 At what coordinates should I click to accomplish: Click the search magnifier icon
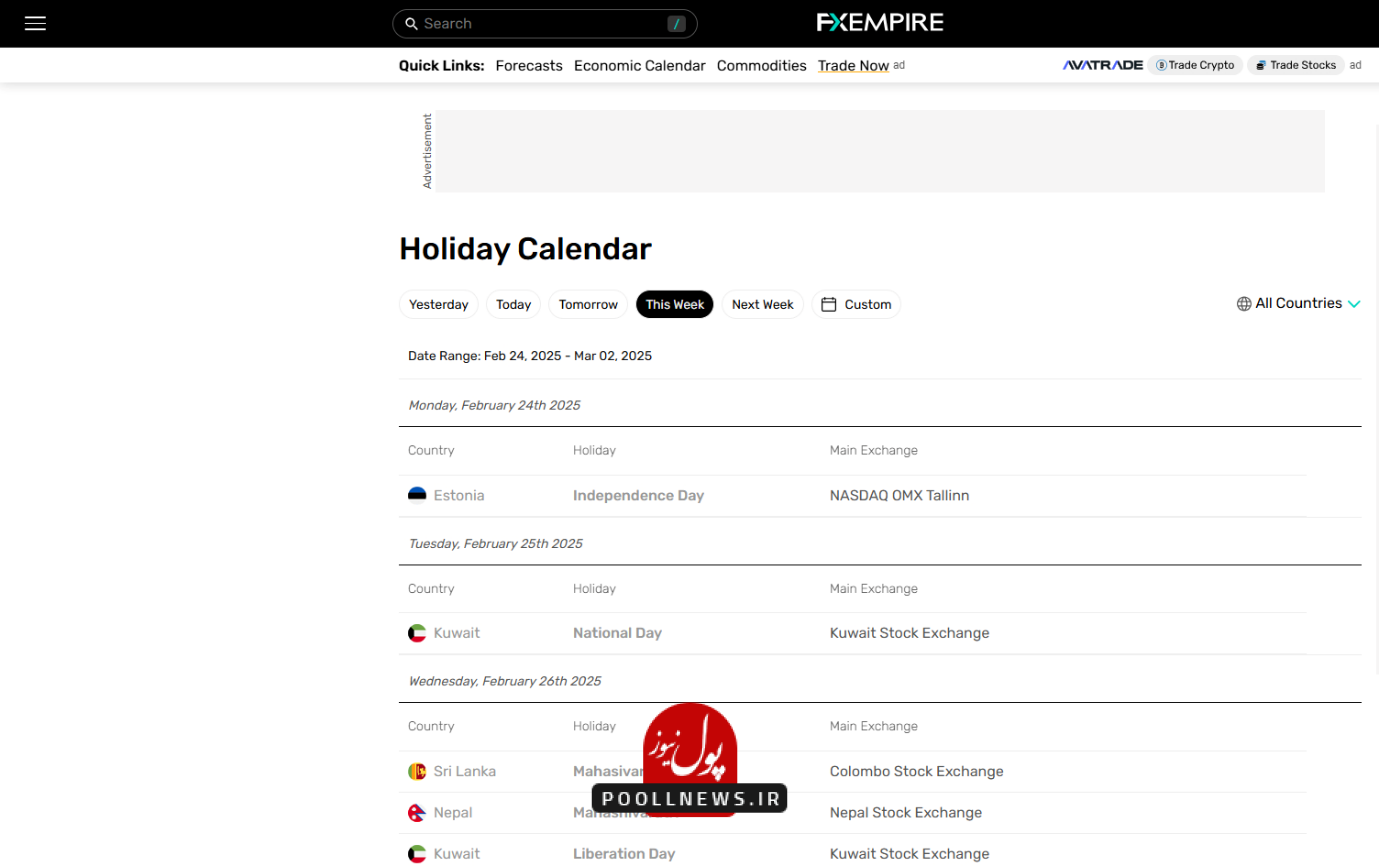pyautogui.click(x=410, y=23)
